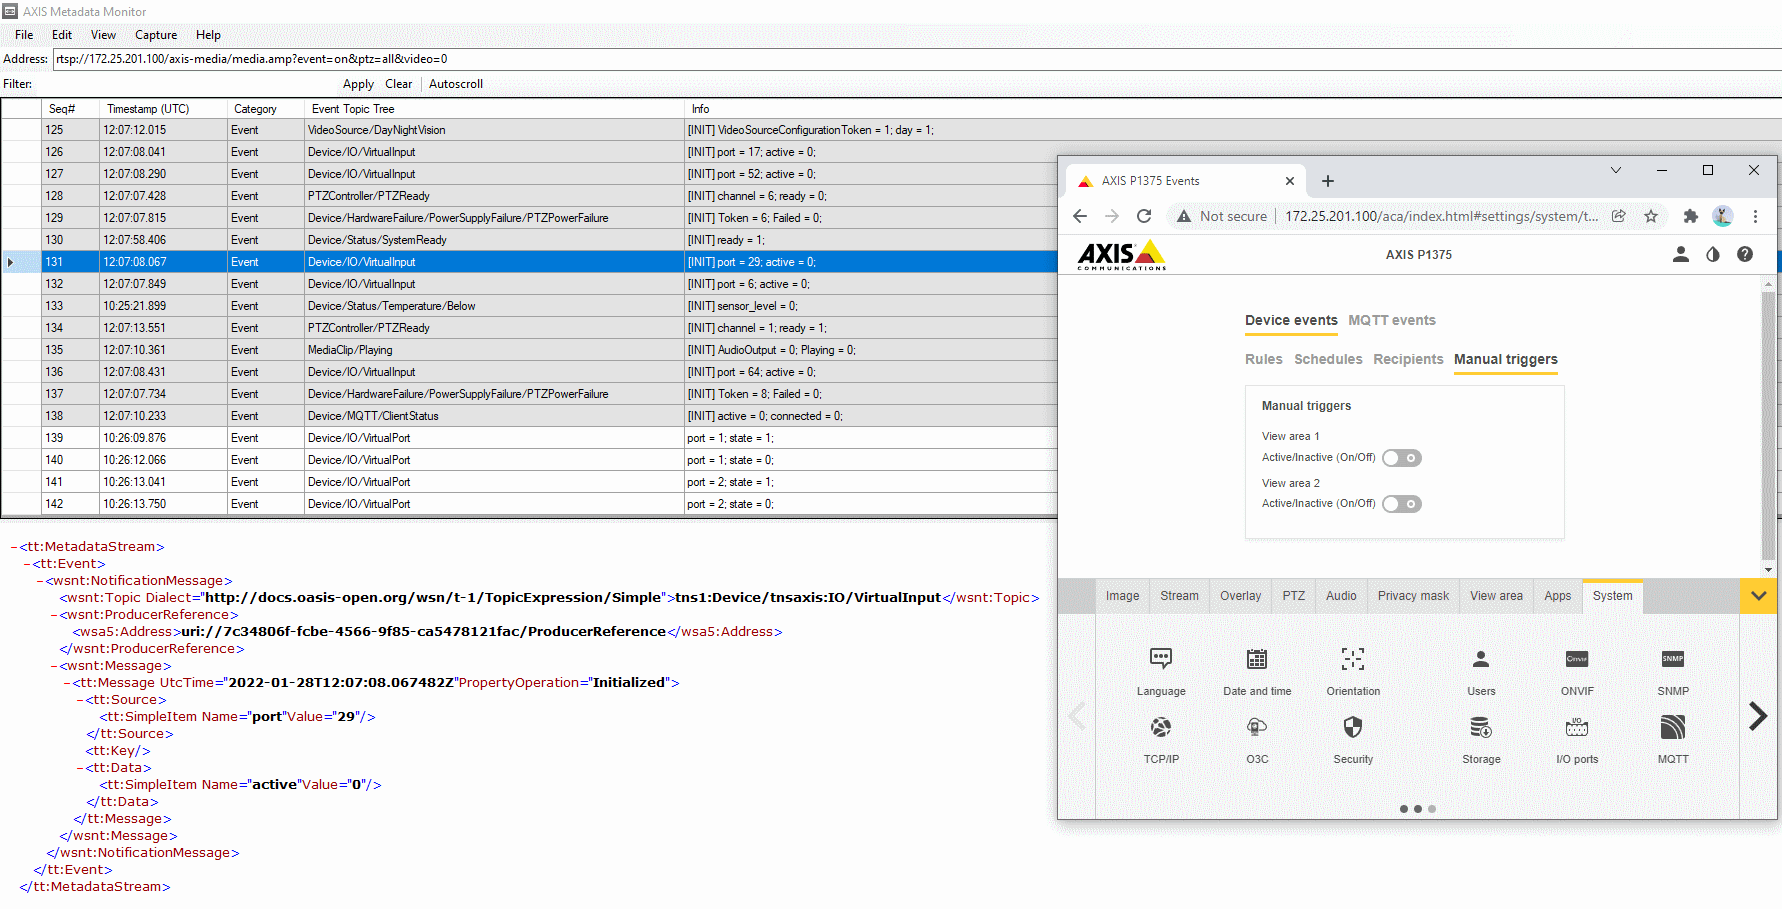Open MQTT settings icon
The height and width of the screenshot is (909, 1782).
tap(1673, 727)
